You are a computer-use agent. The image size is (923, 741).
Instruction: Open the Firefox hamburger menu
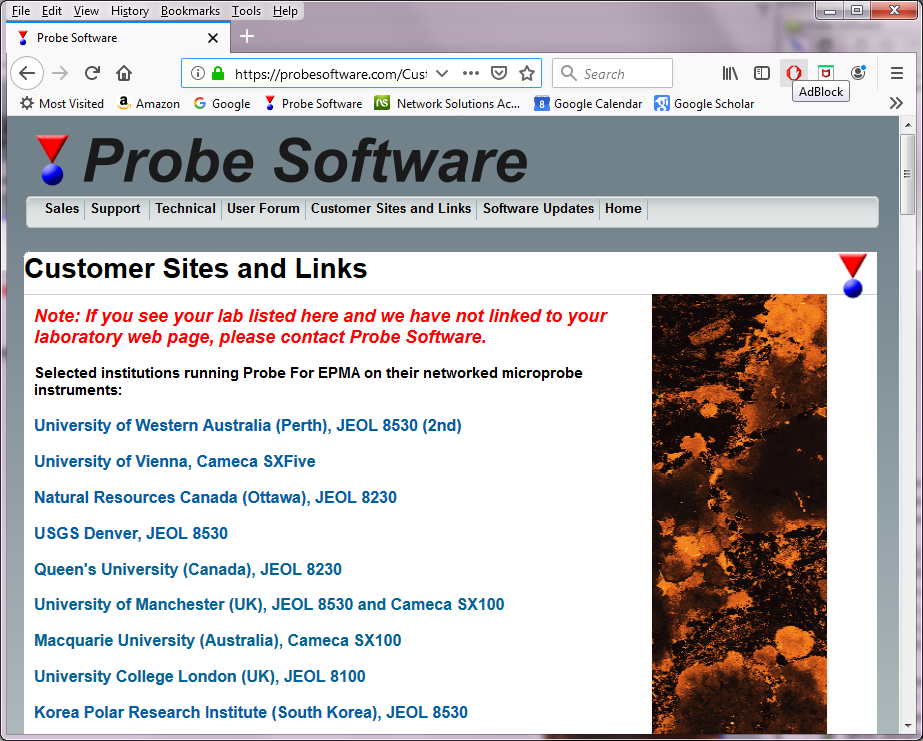(897, 73)
